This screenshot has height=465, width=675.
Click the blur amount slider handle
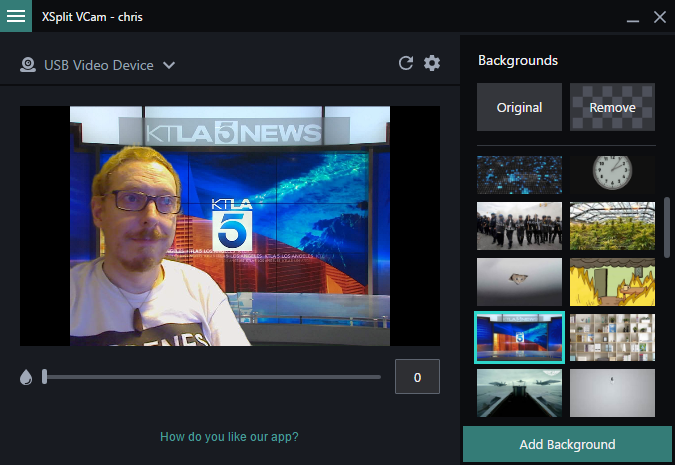(x=44, y=377)
